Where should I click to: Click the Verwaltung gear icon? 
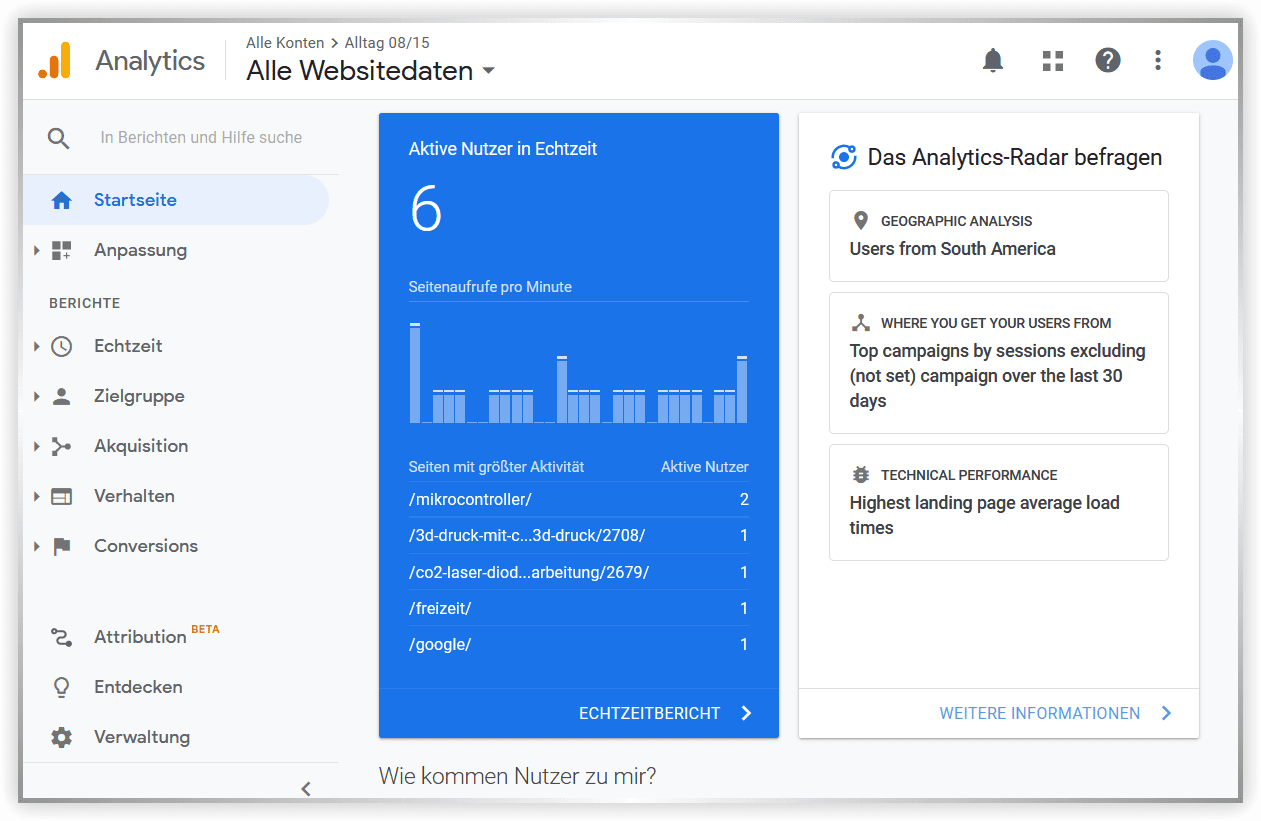pos(62,737)
